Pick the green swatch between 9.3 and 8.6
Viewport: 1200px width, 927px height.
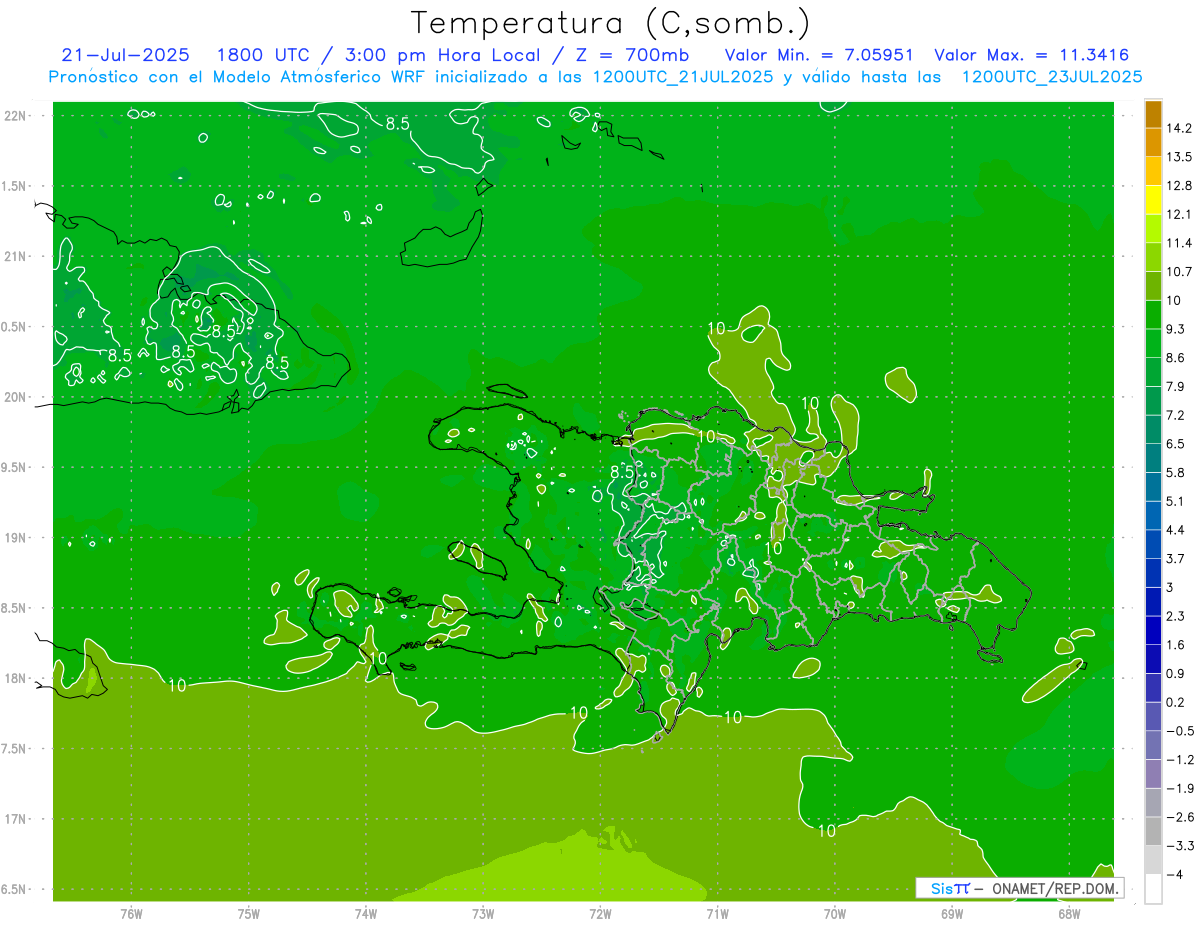coord(1153,343)
